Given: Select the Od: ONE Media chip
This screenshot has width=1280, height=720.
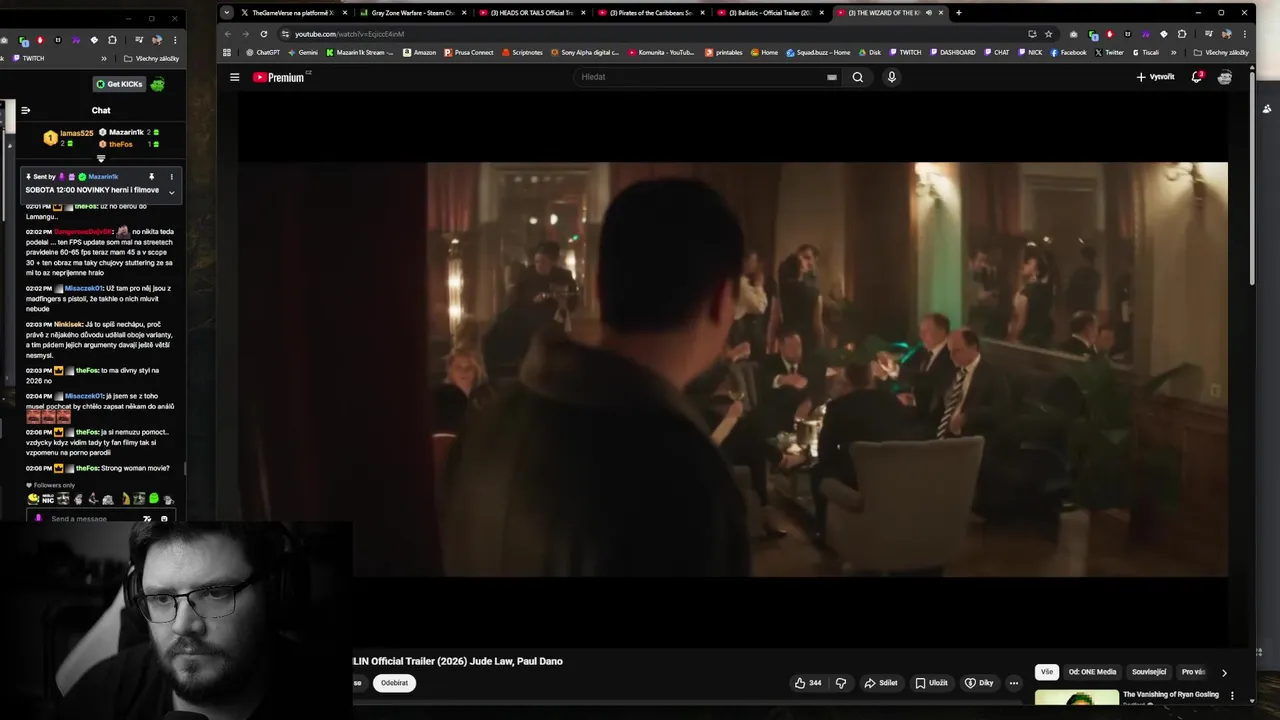Looking at the screenshot, I should point(1092,672).
